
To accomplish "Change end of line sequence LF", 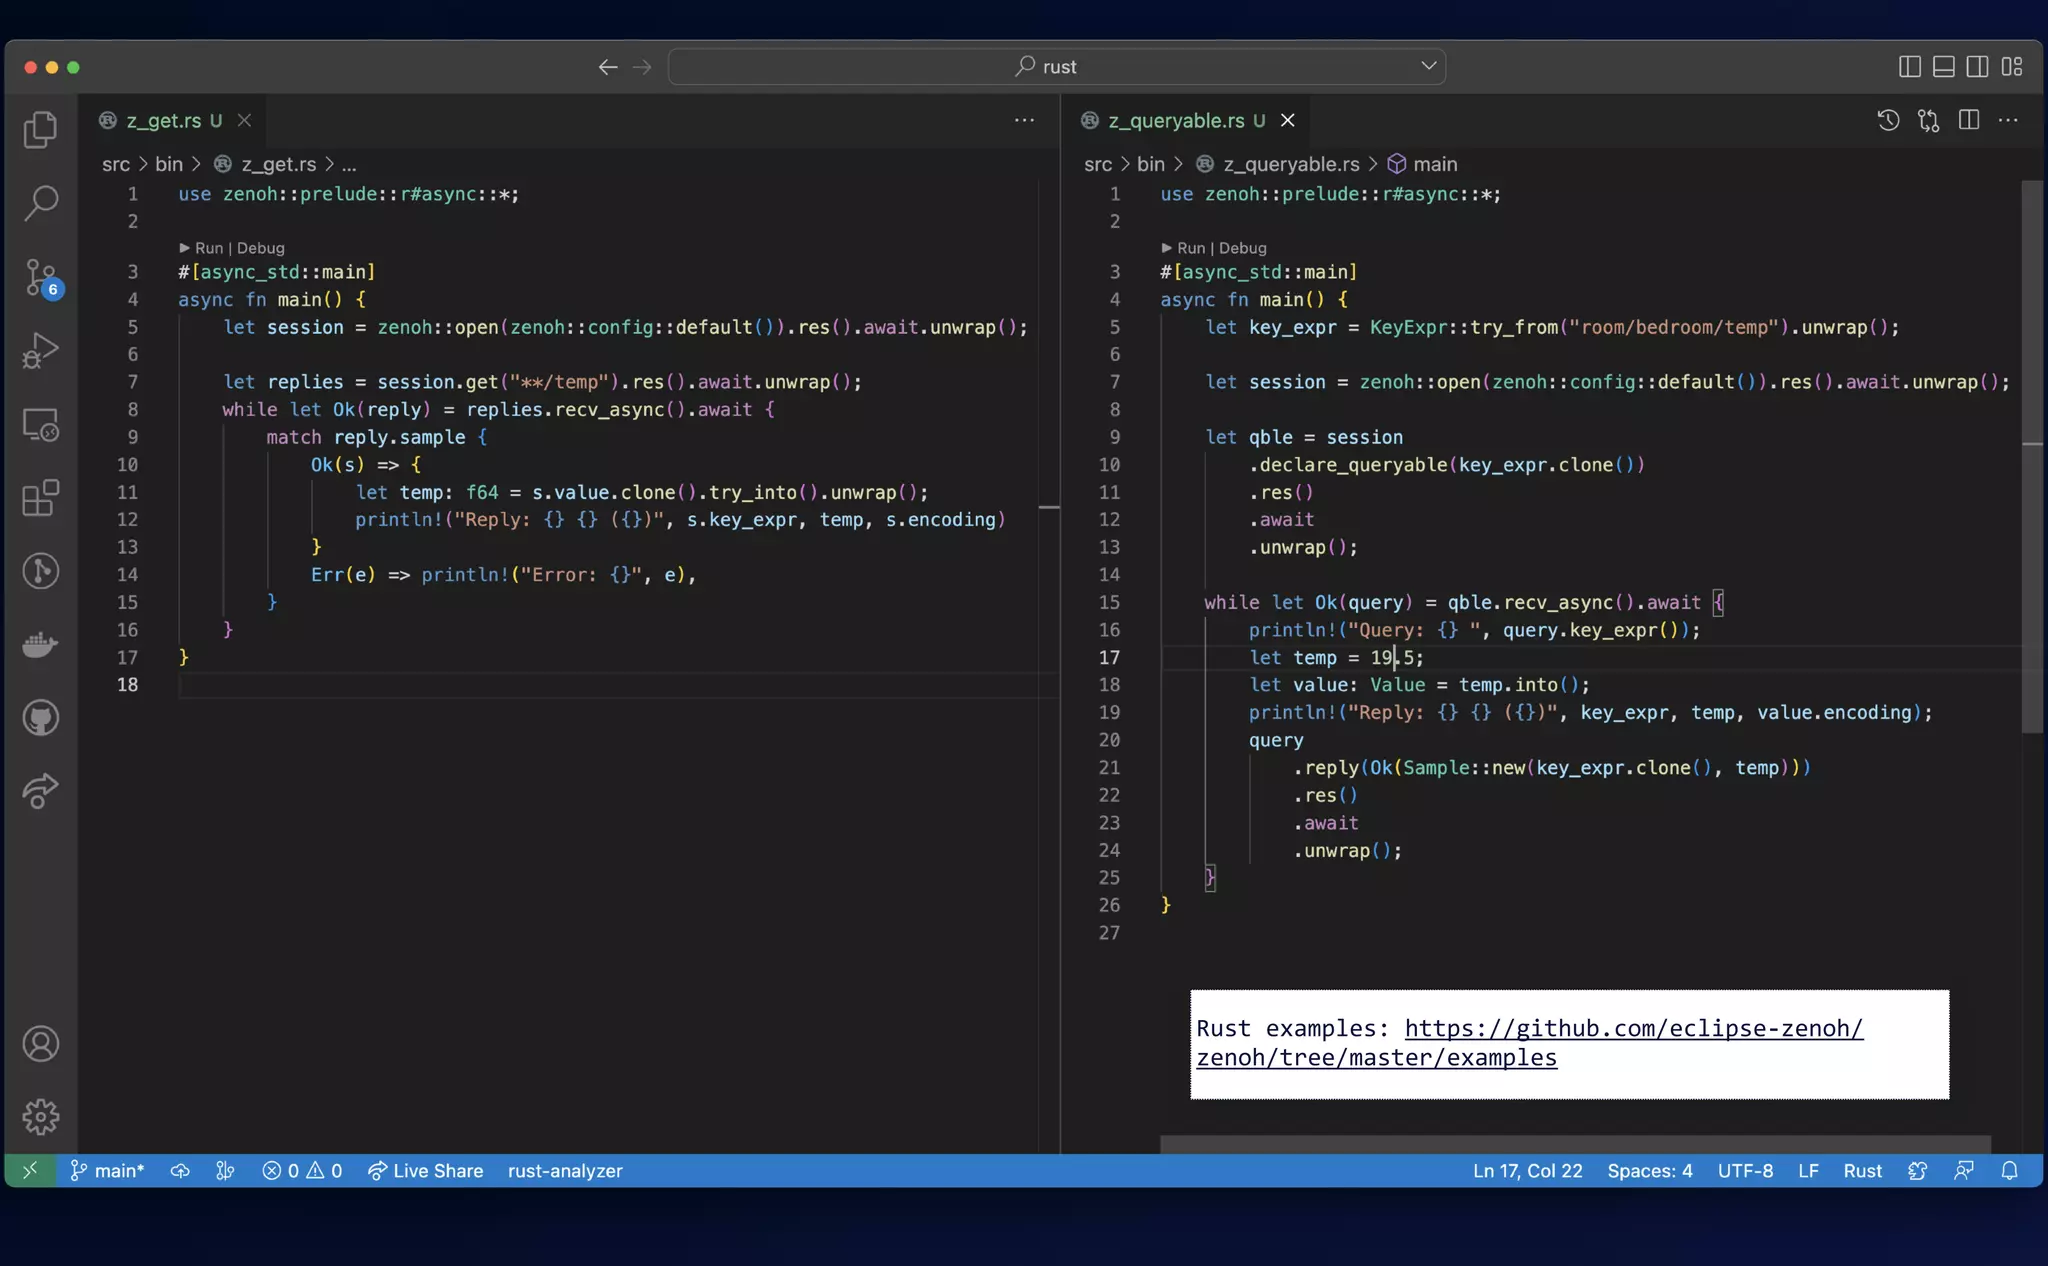I will pos(1808,1171).
